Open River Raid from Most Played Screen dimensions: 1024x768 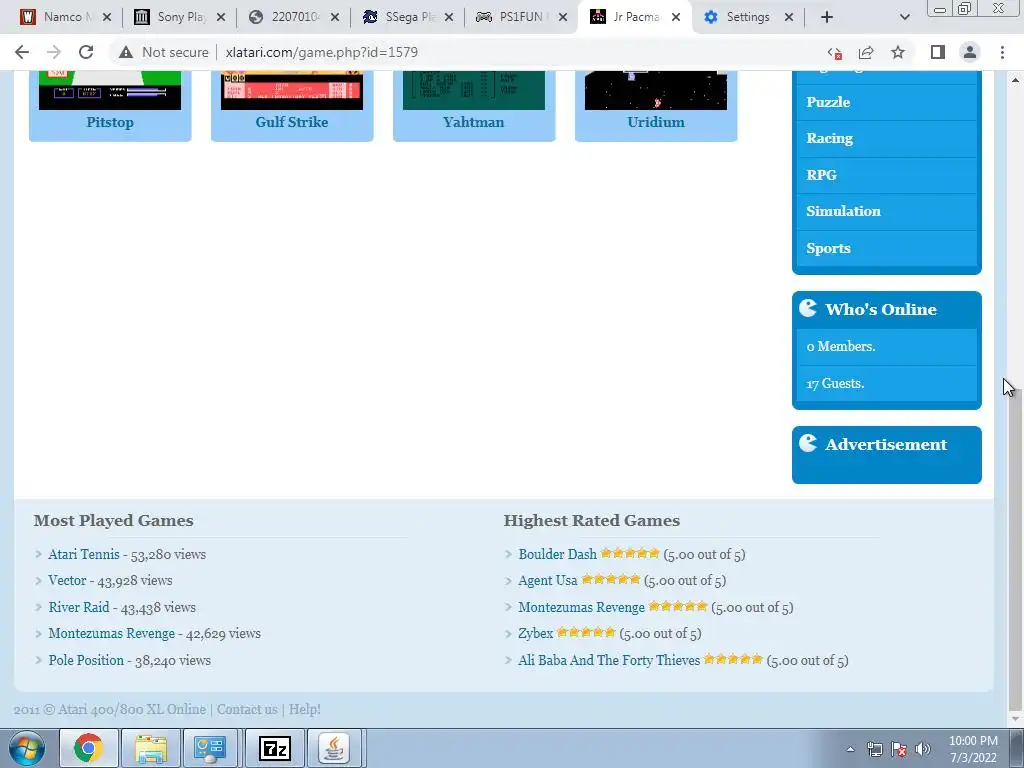(x=78, y=607)
